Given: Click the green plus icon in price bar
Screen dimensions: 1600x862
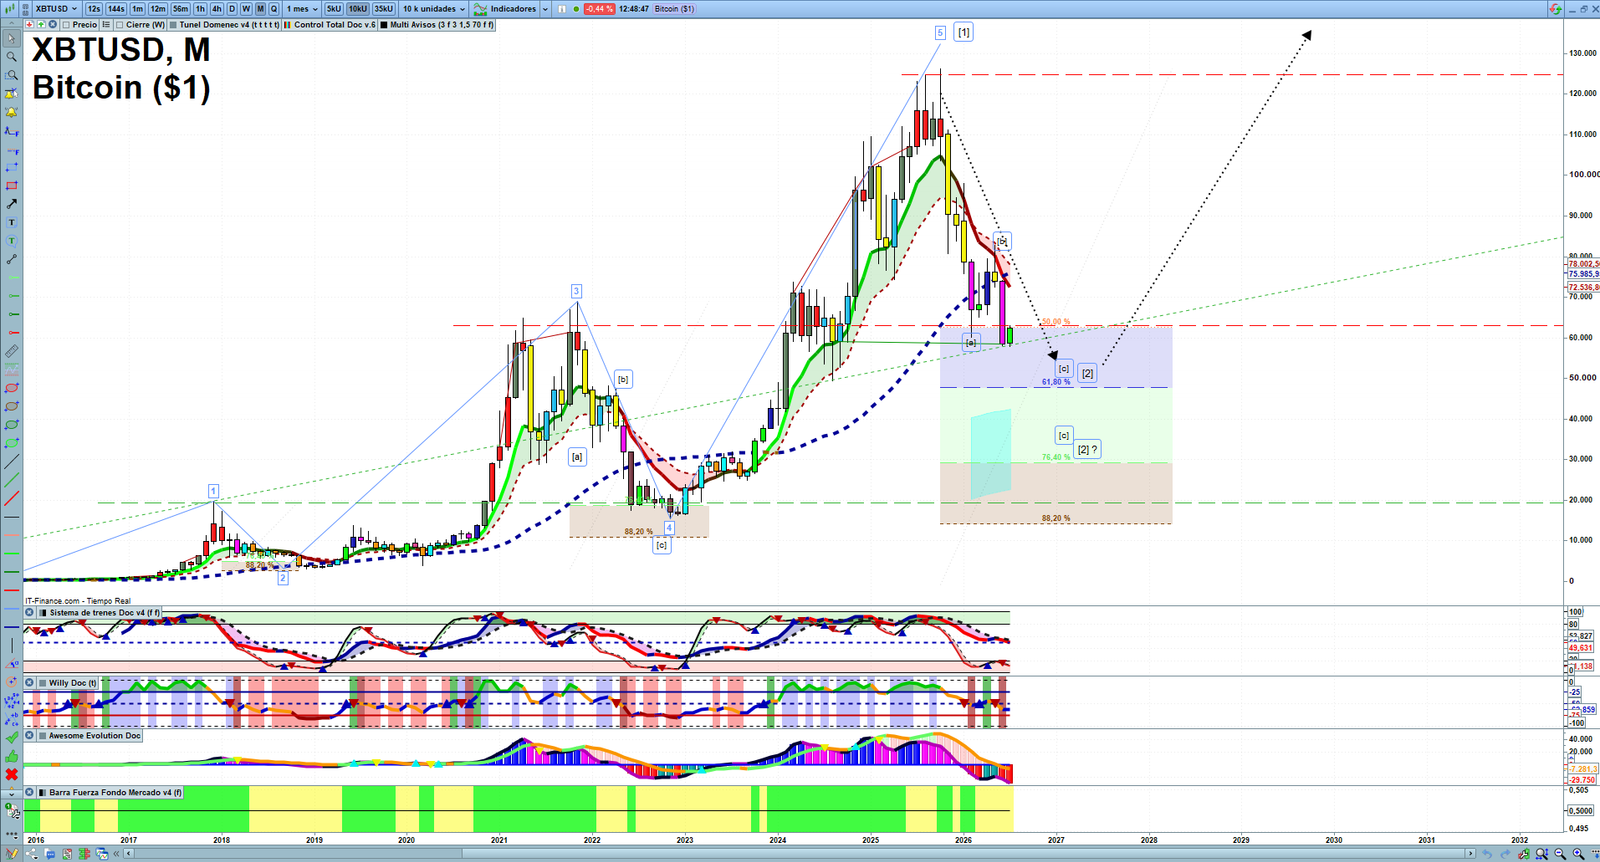Looking at the screenshot, I should (x=41, y=25).
